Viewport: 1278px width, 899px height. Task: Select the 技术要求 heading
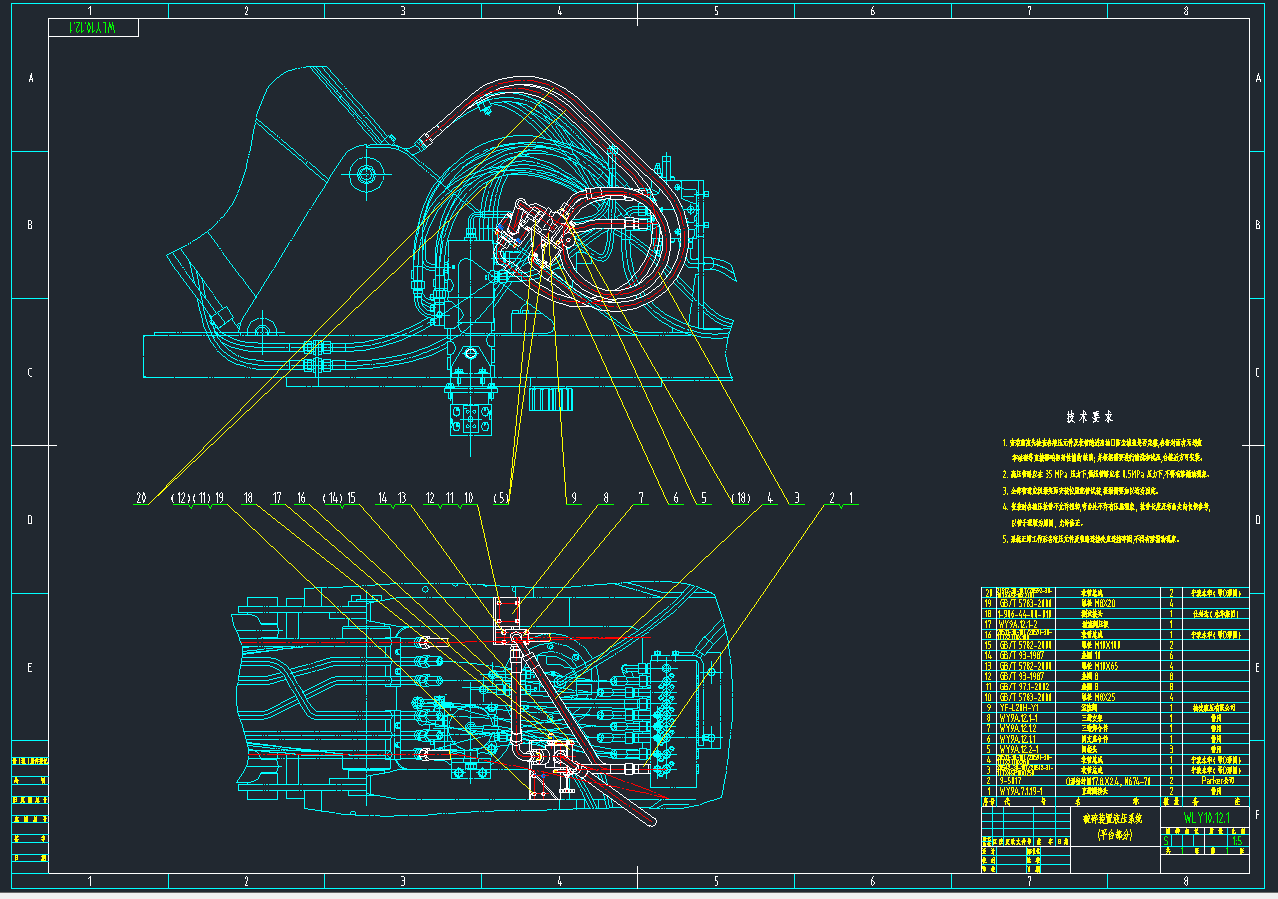pyautogui.click(x=1089, y=417)
